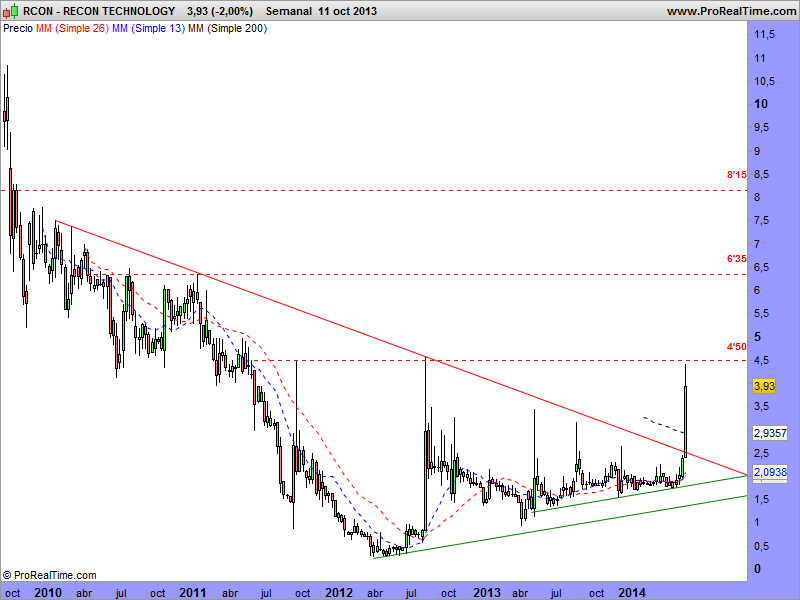Click the 10,5 value on price axis
800x600 pixels.
764,81
